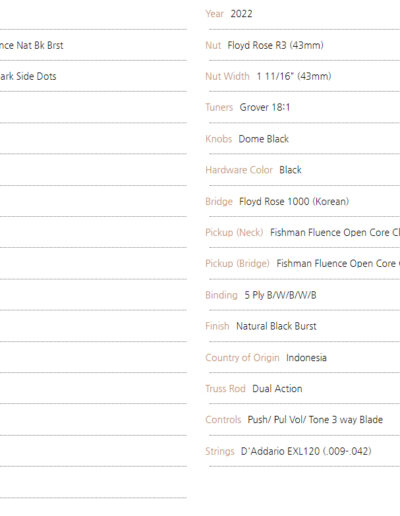The width and height of the screenshot is (400, 516).
Task: Click the Year 2022 specification value
Action: [241, 14]
